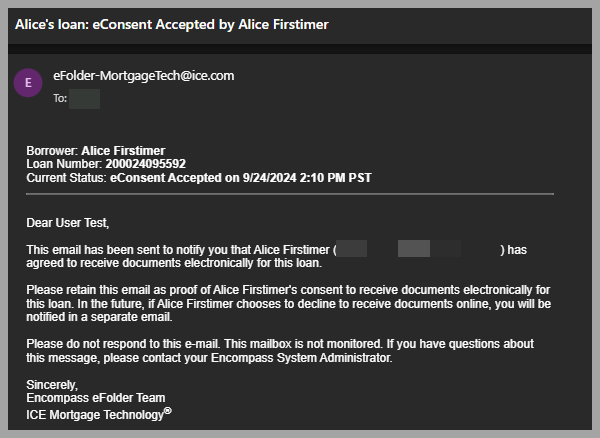
Task: Click the Sincerely closing line
Action: [x=52, y=384]
